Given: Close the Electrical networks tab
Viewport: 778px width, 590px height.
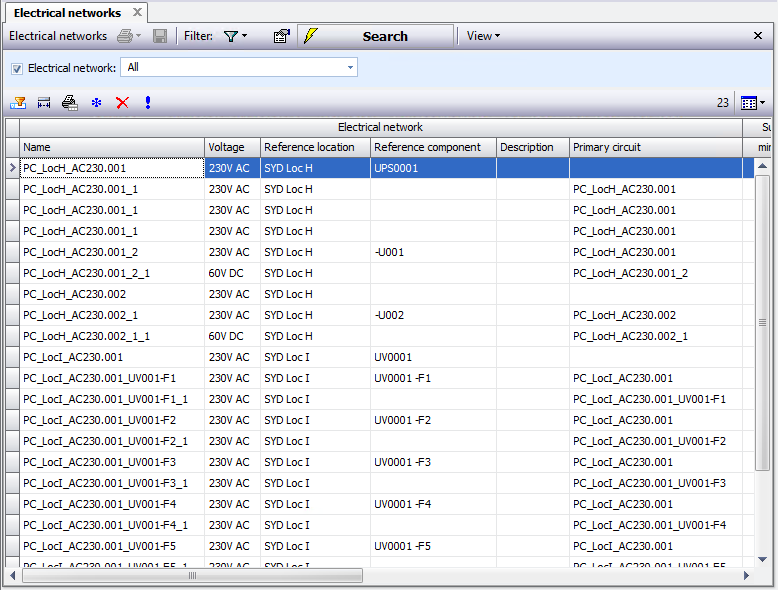Looking at the screenshot, I should 137,12.
